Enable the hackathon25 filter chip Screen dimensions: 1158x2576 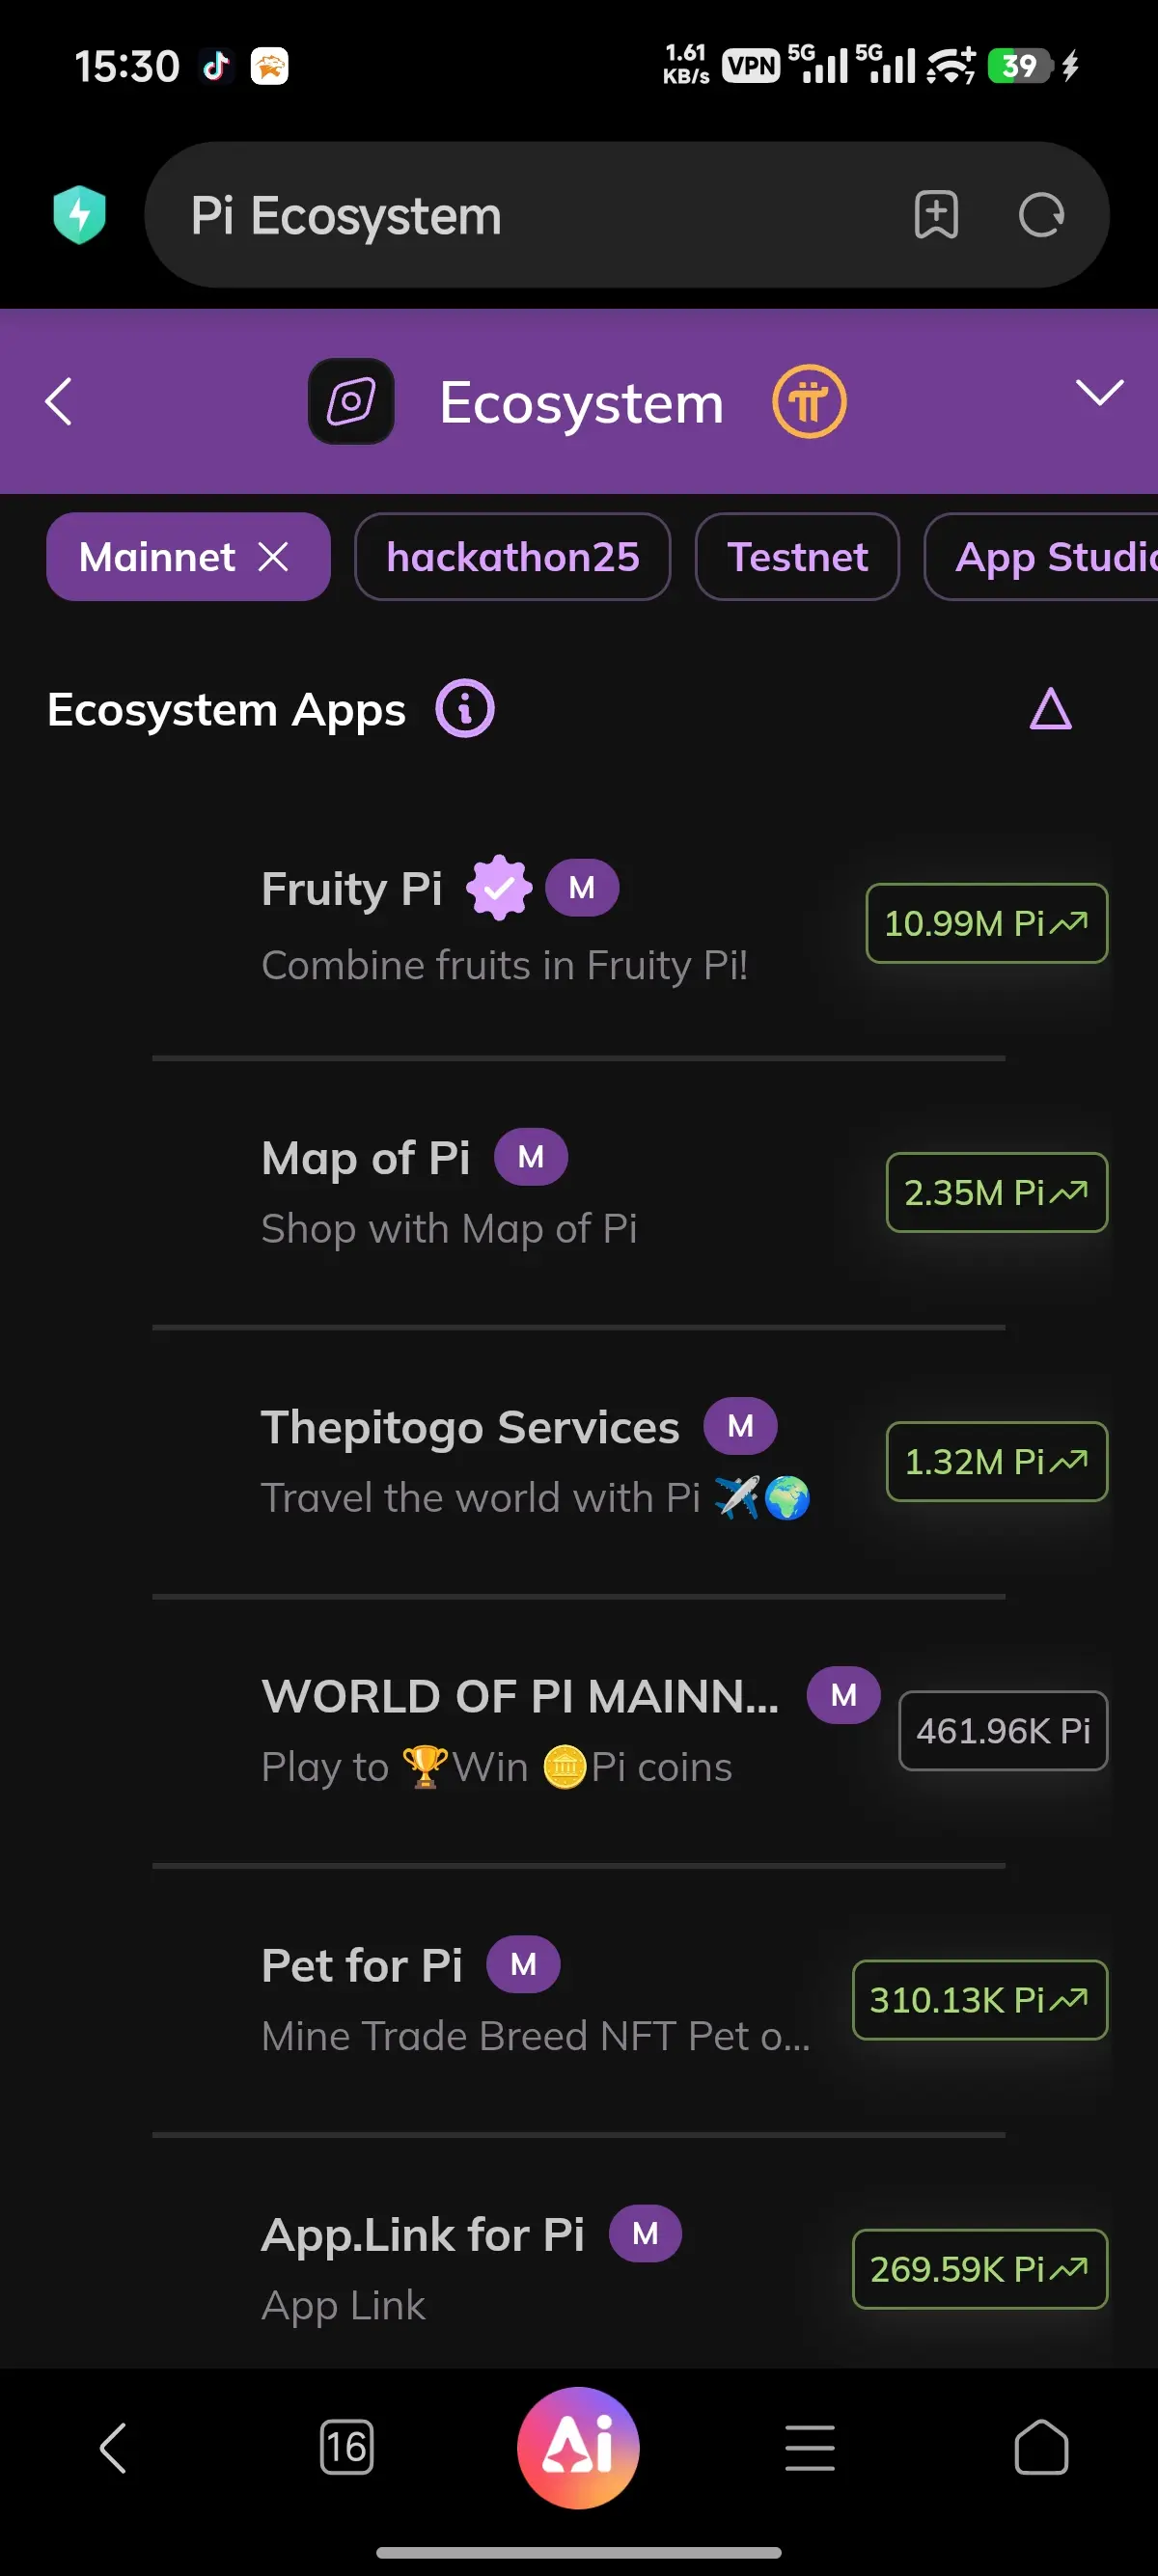[x=512, y=557]
